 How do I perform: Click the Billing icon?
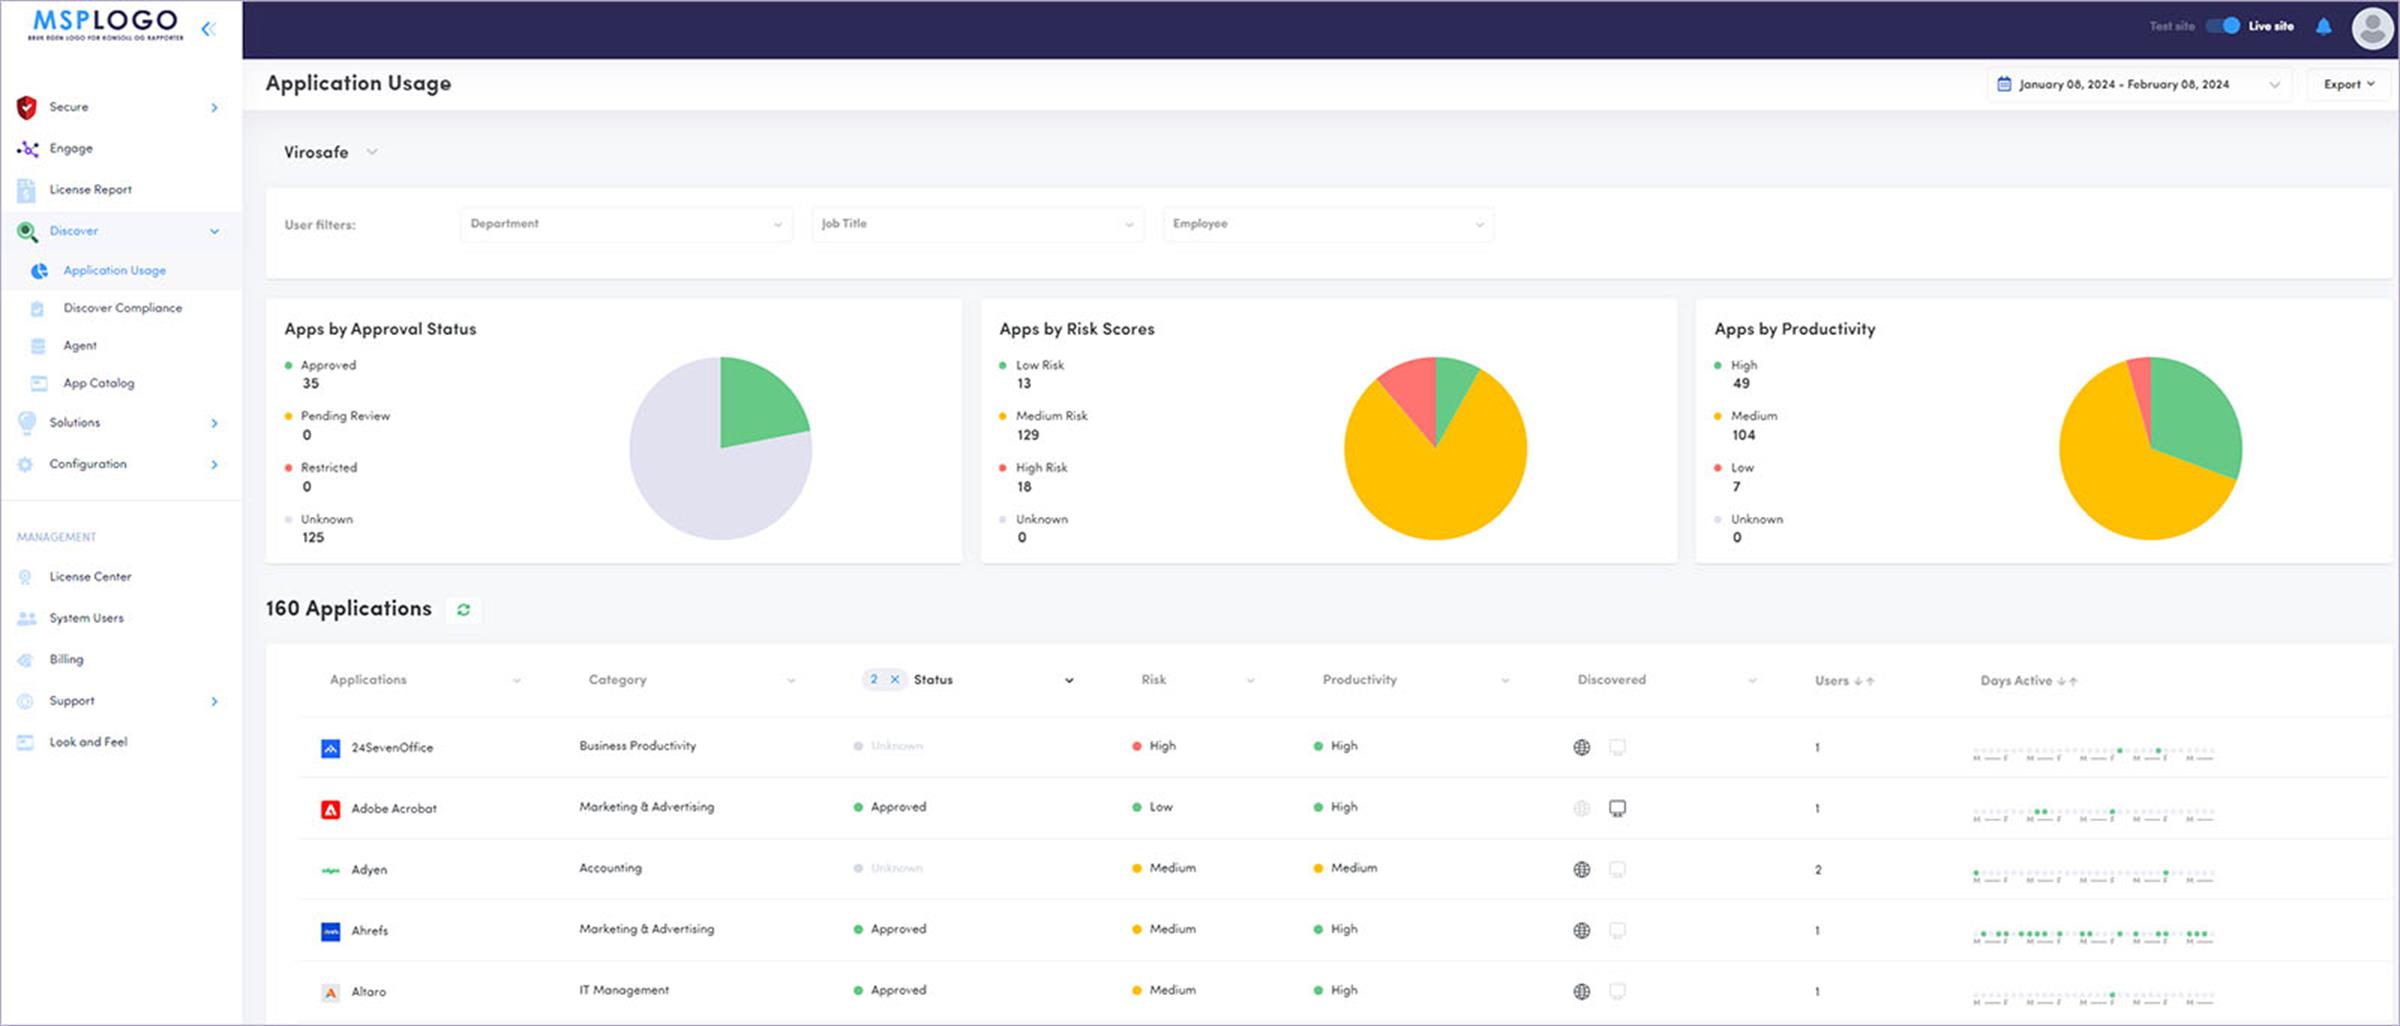[x=26, y=660]
